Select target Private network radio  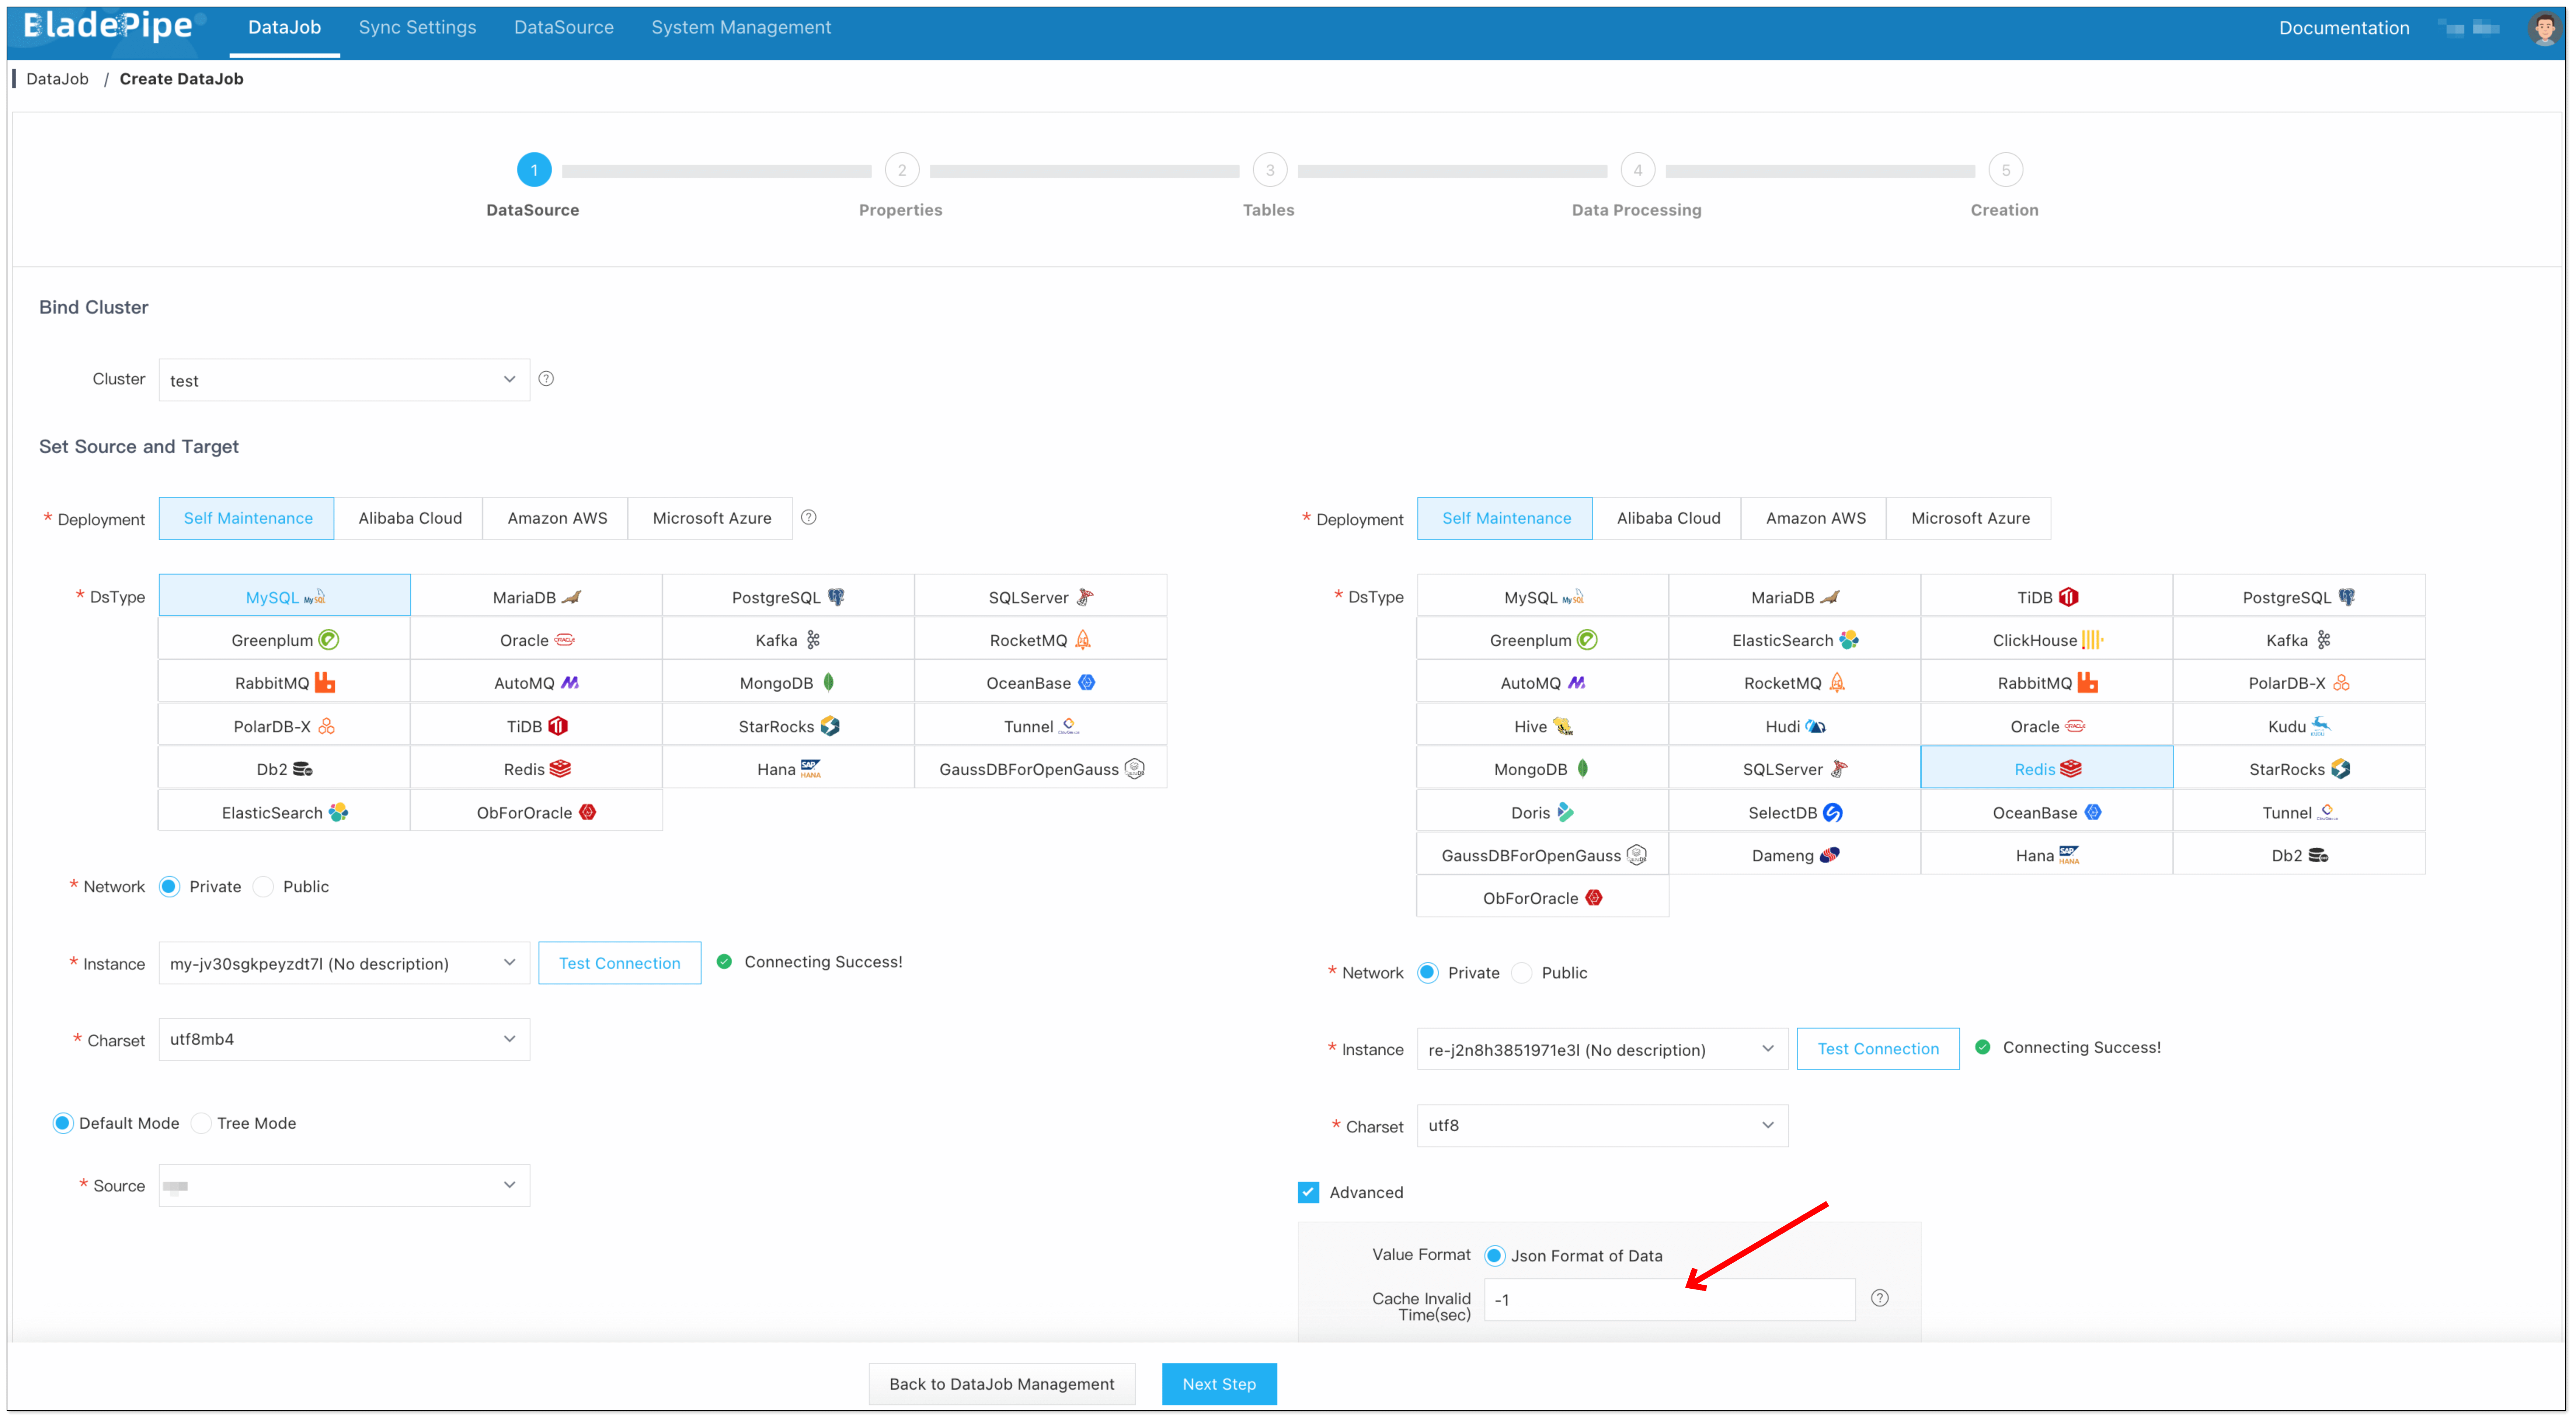point(1428,973)
